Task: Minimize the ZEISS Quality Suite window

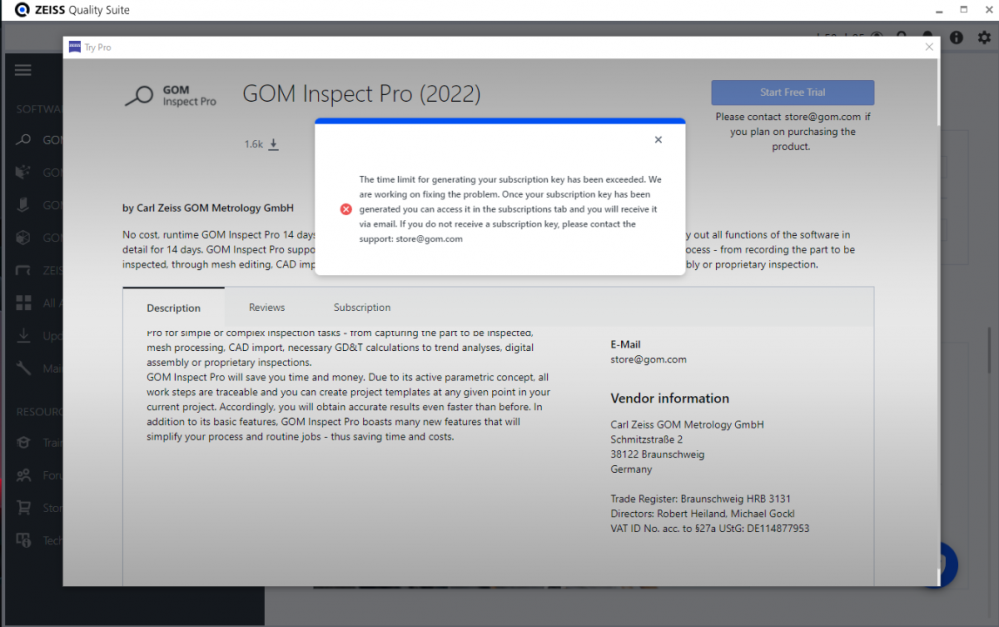Action: click(939, 10)
